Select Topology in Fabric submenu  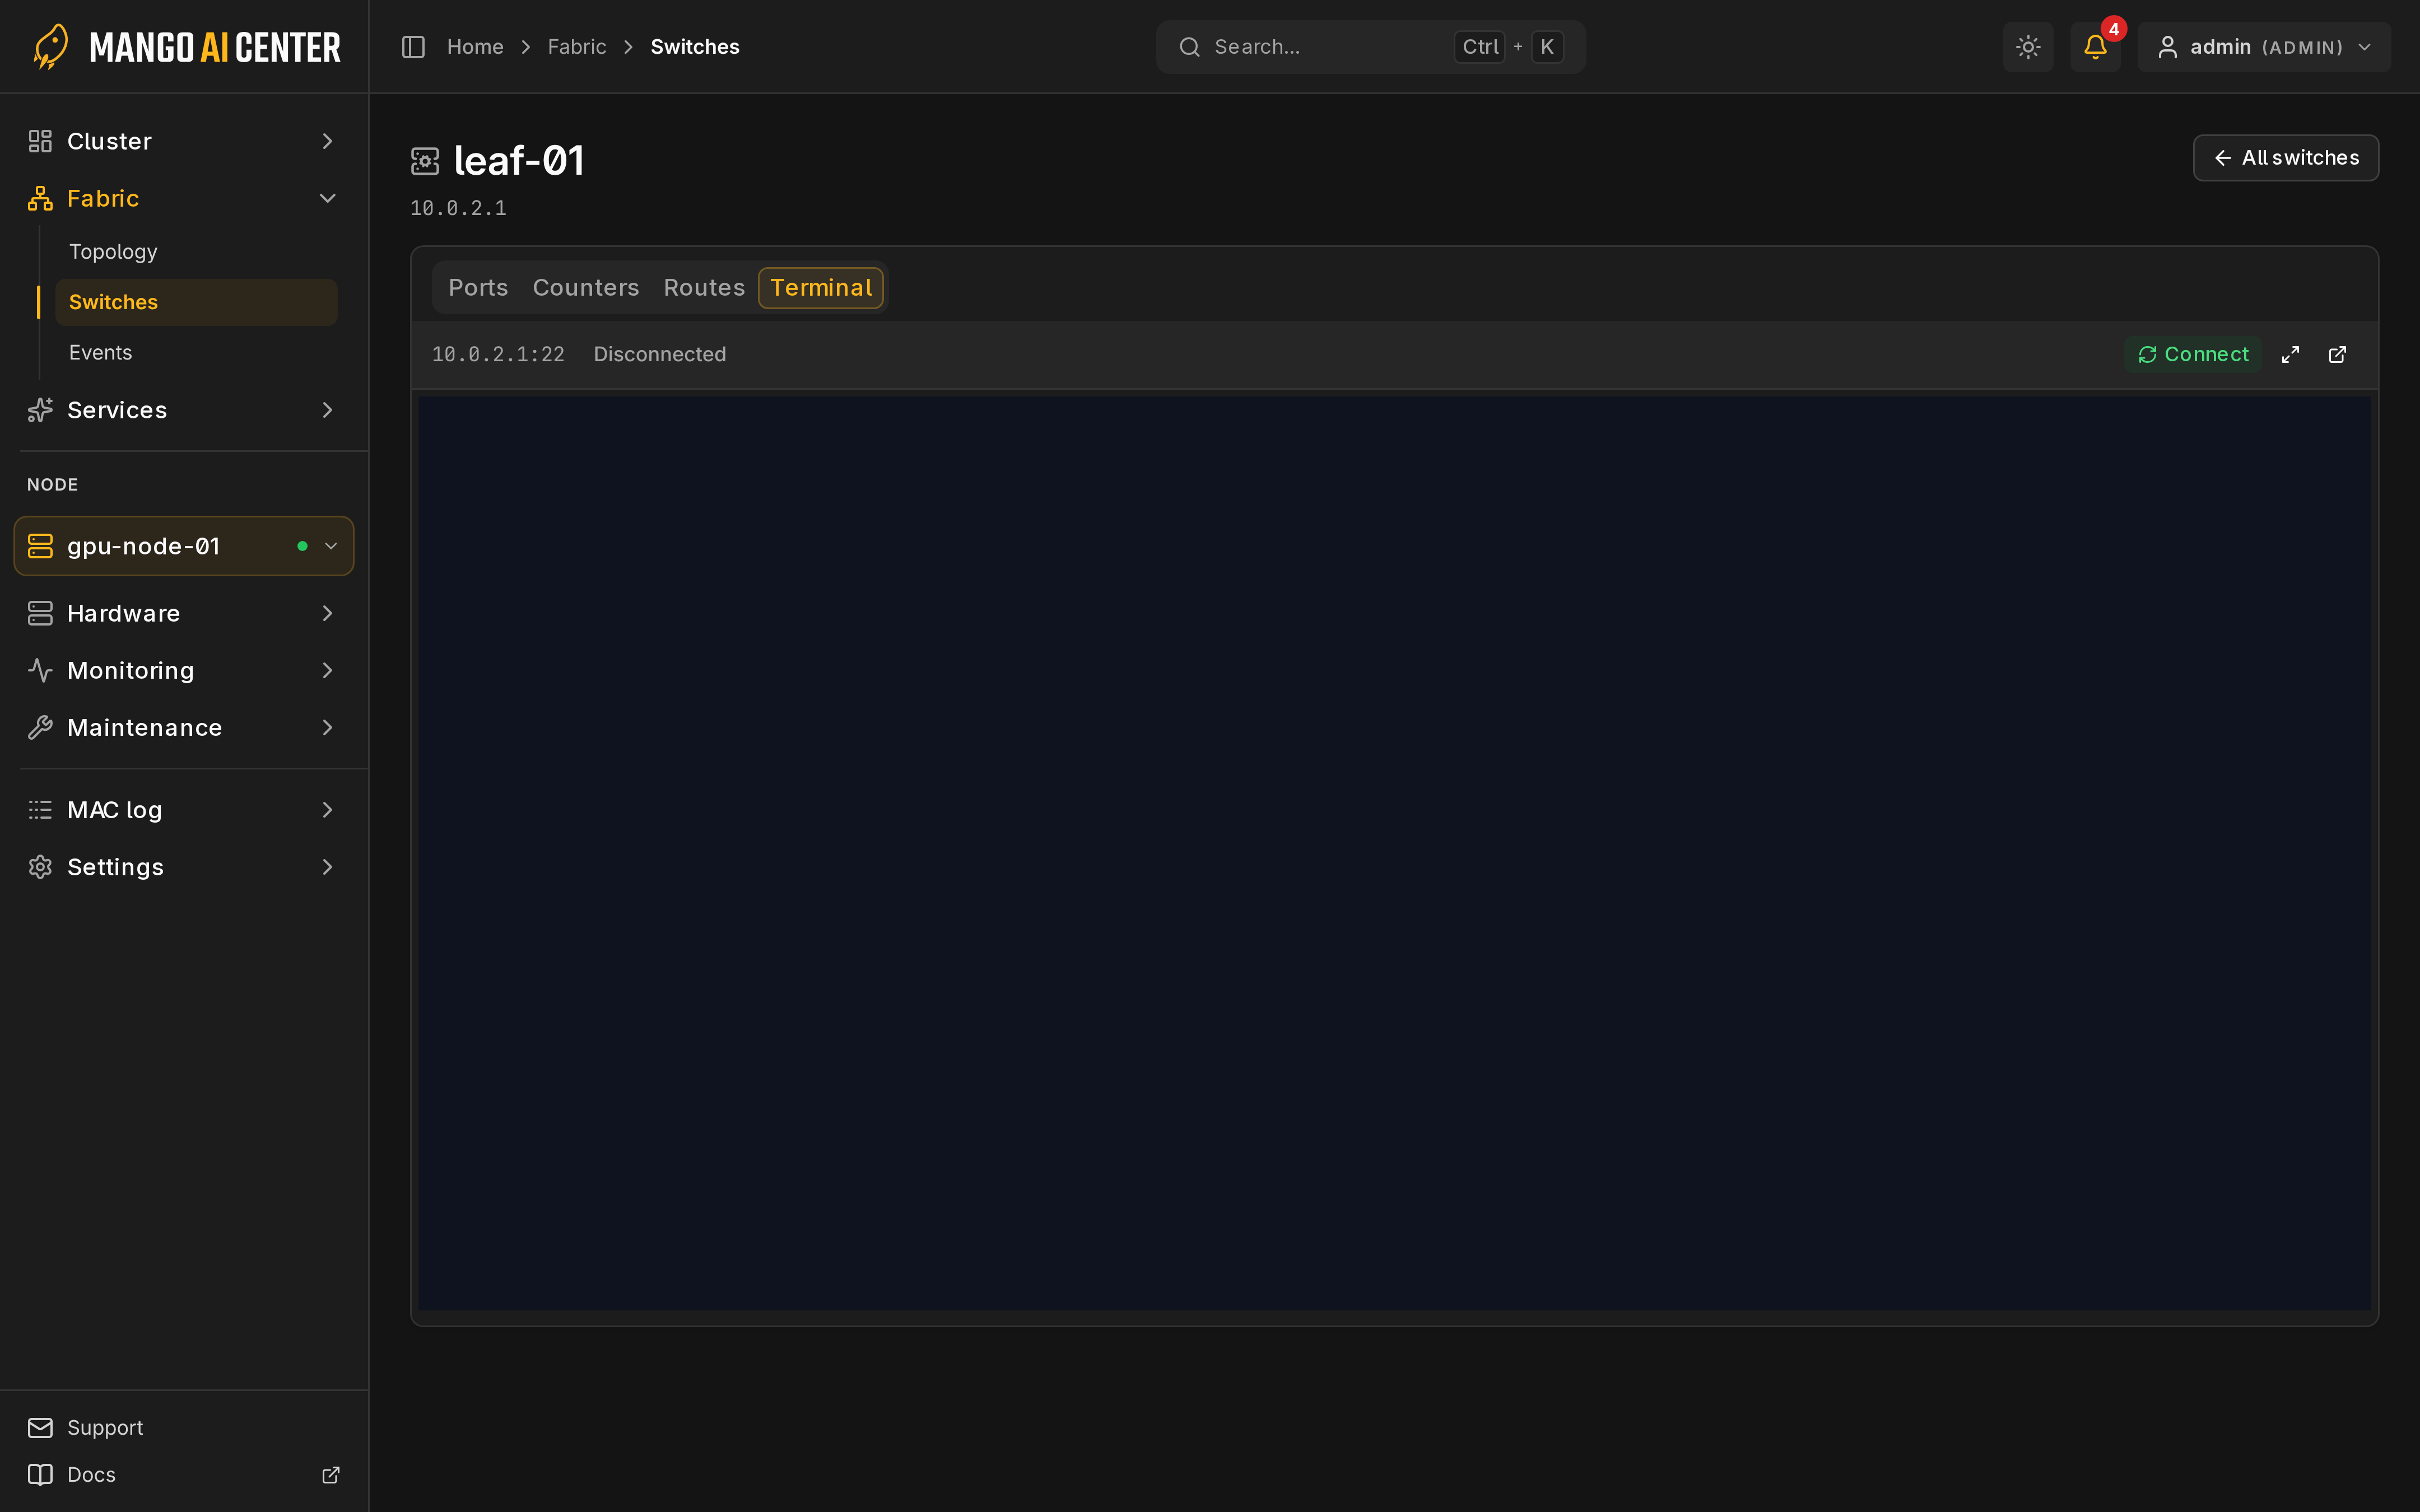click(113, 252)
